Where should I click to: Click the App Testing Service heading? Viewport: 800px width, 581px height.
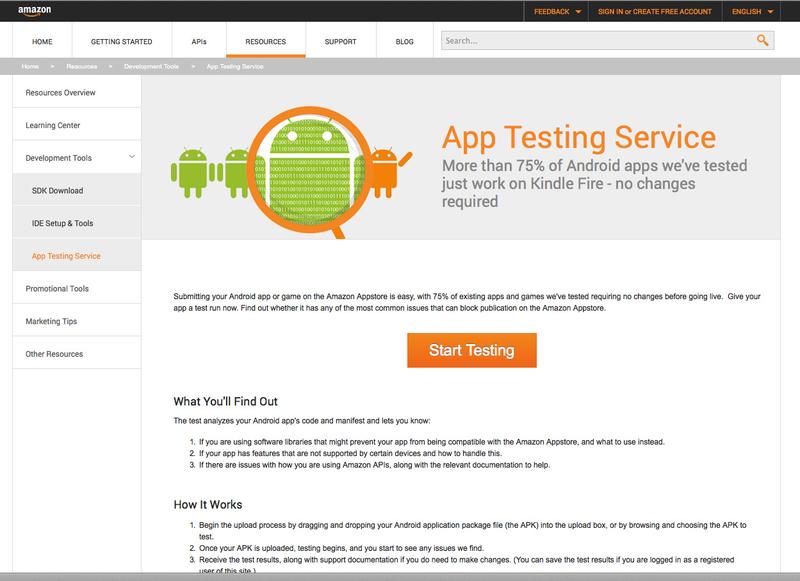(x=579, y=138)
